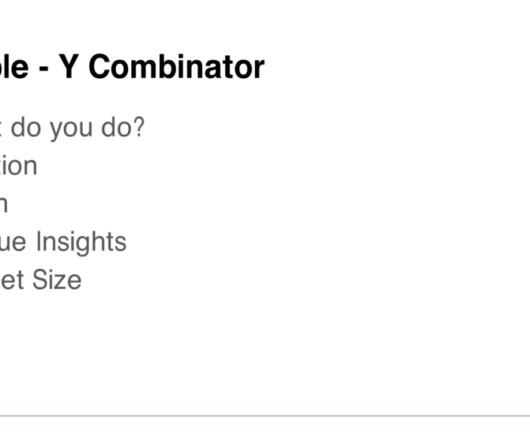Jump to the 'do you do?' section

tap(72, 128)
